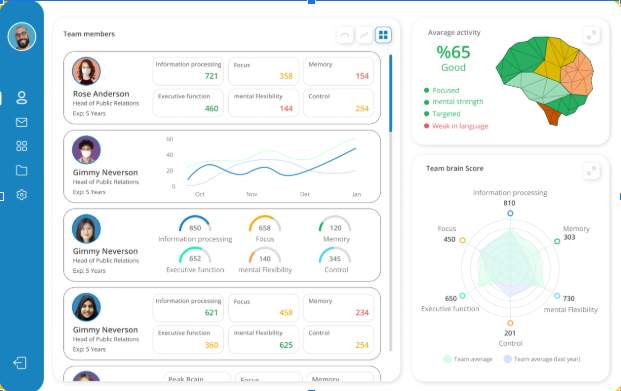Click the hijab woman's avatar photo
Screen dimensions: 621x391
pyautogui.click(x=86, y=307)
